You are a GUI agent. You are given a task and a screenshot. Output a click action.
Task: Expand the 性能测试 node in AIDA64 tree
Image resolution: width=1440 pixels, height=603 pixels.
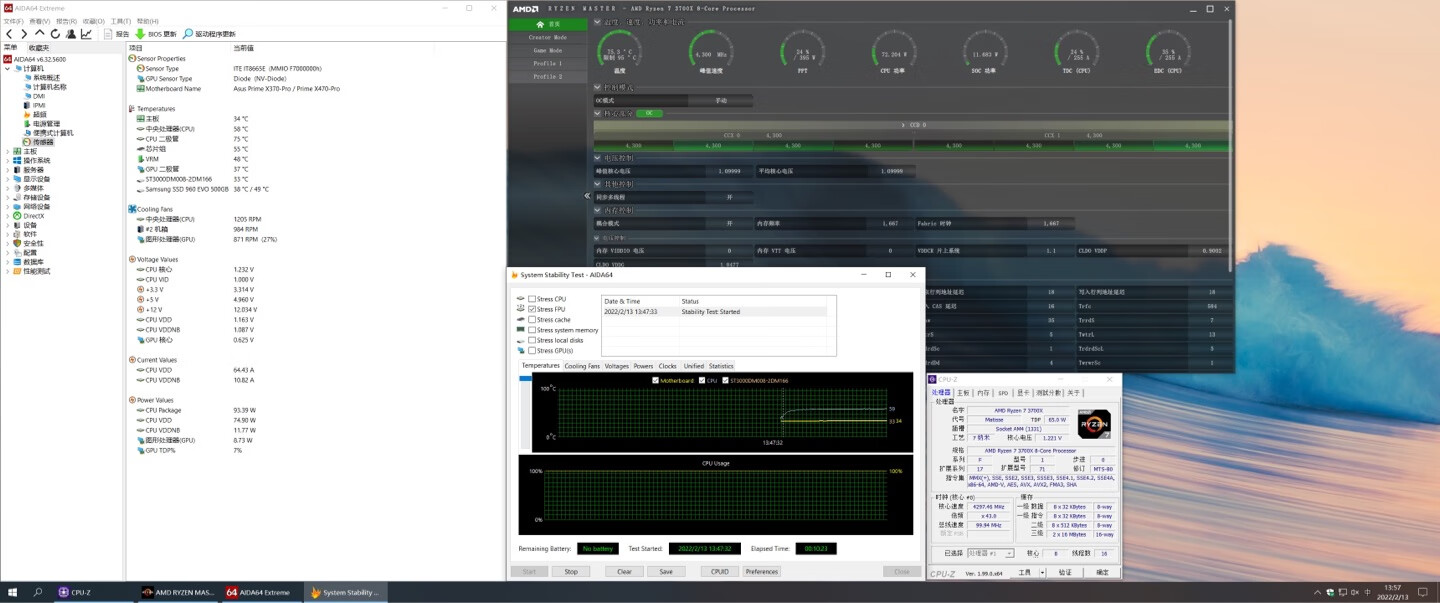[x=8, y=271]
